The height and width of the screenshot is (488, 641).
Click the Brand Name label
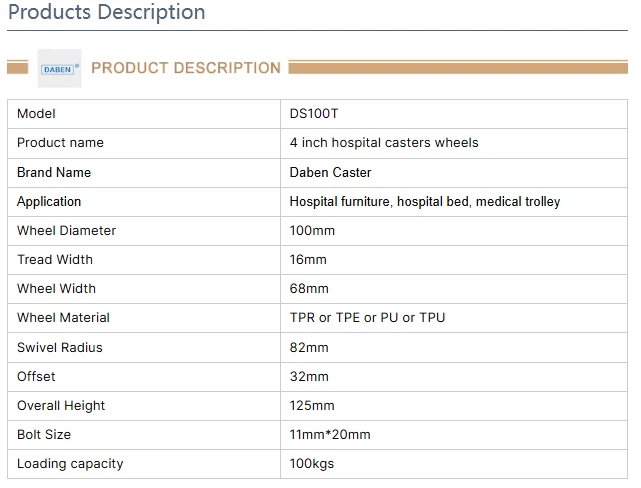54,172
